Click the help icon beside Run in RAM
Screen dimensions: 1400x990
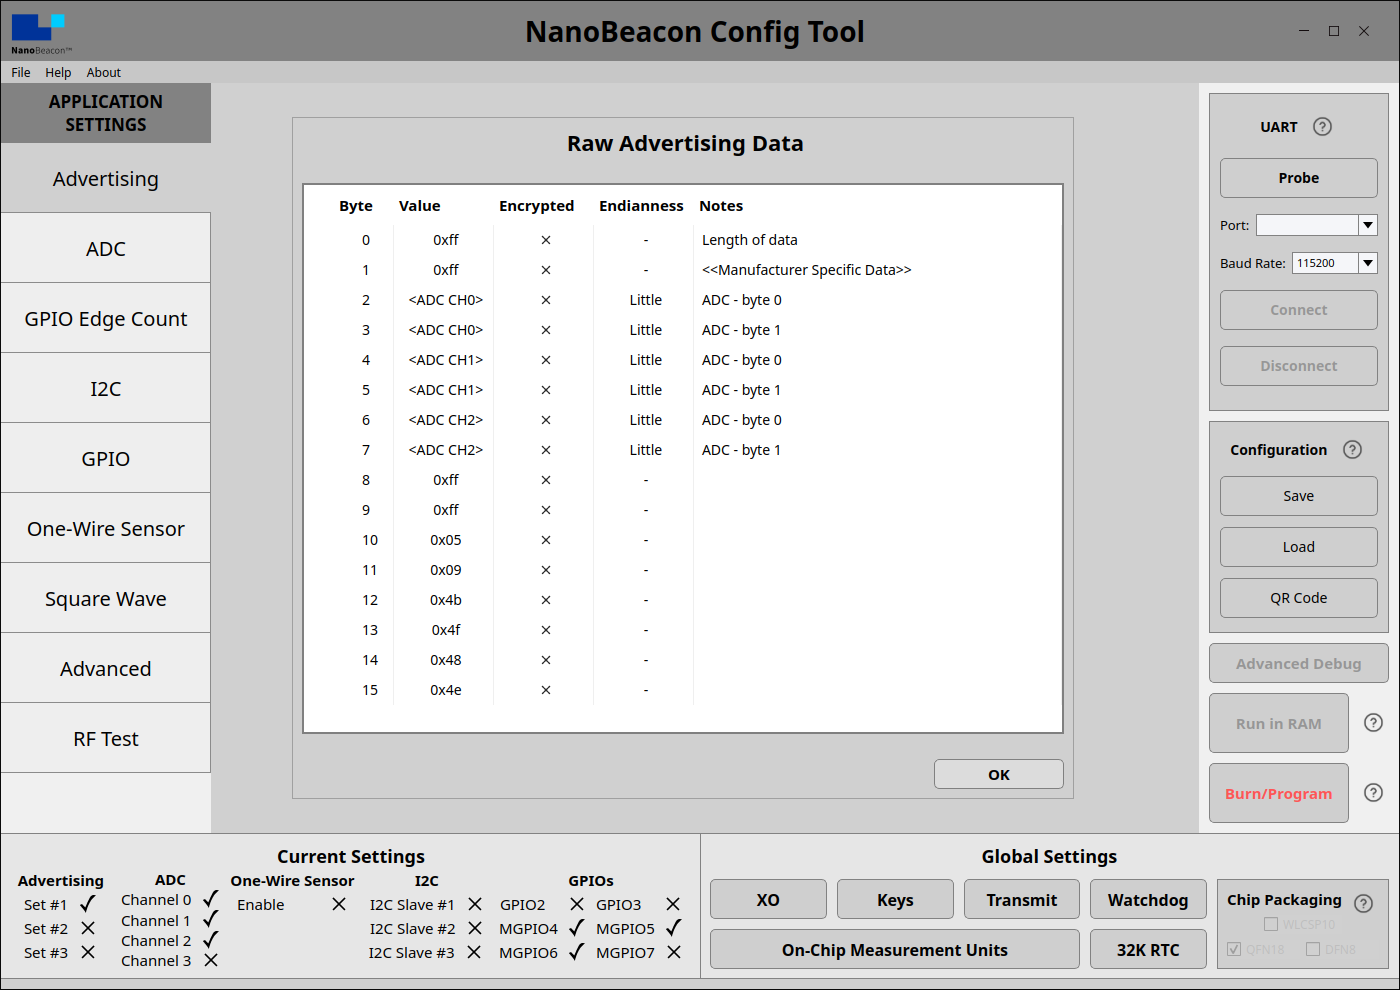1374,723
